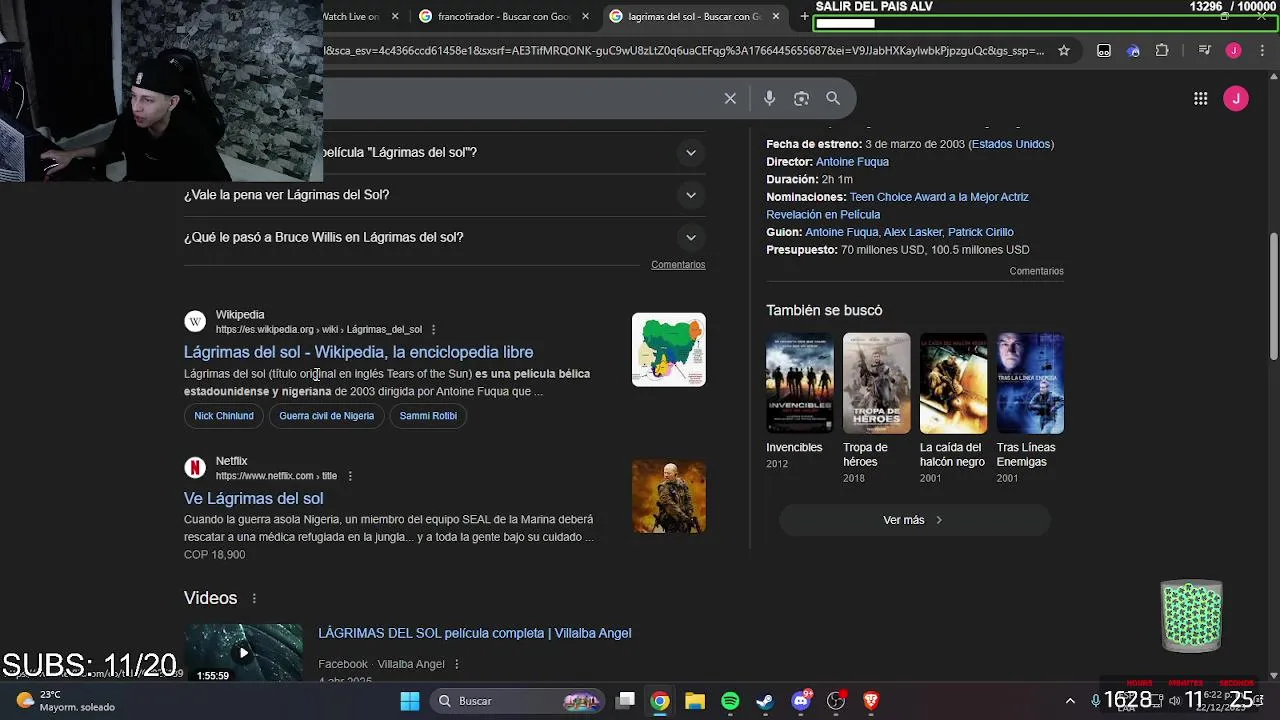Open options menu next to Videos heading
The height and width of the screenshot is (720, 1280).
point(254,598)
